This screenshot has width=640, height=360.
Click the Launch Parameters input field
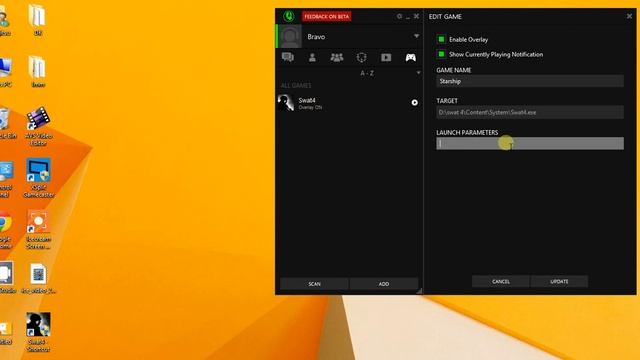[x=530, y=143]
